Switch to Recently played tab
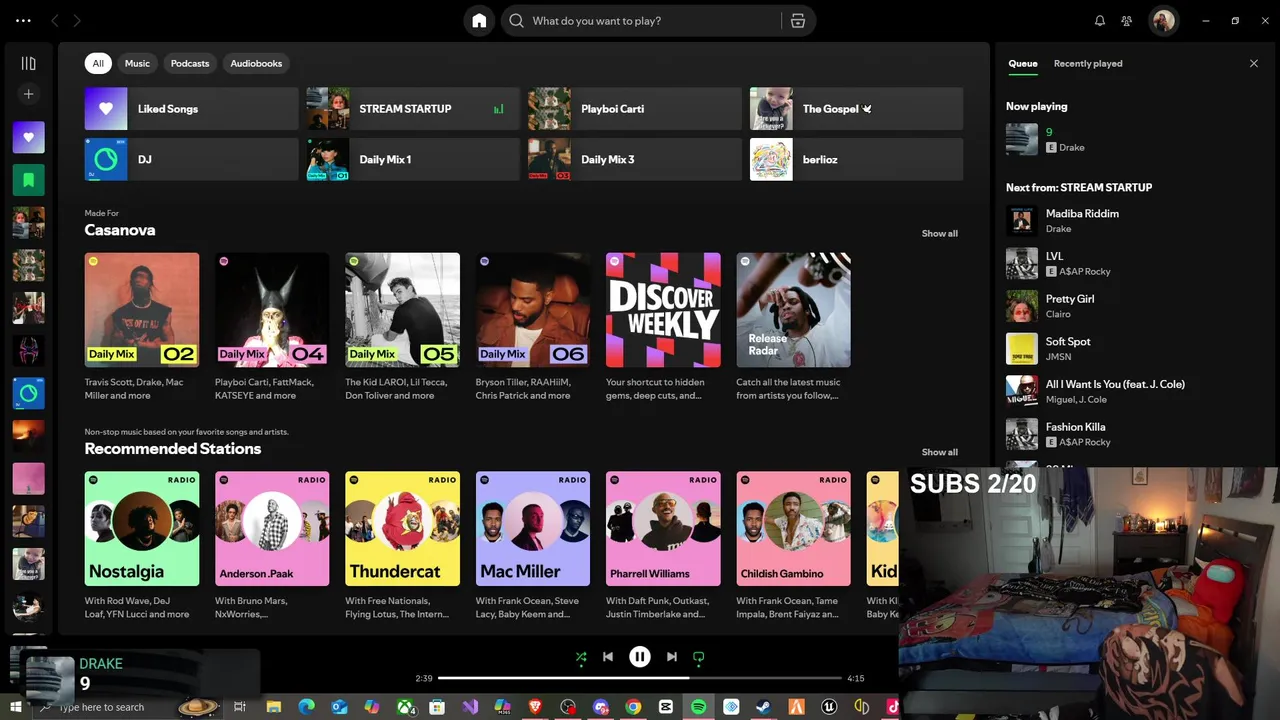Image resolution: width=1280 pixels, height=720 pixels. click(1088, 63)
